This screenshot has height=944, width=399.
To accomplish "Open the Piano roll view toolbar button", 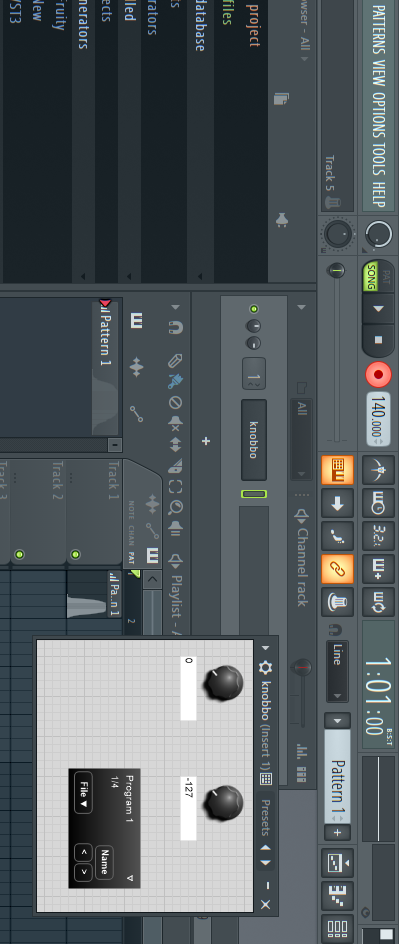I will [x=337, y=896].
